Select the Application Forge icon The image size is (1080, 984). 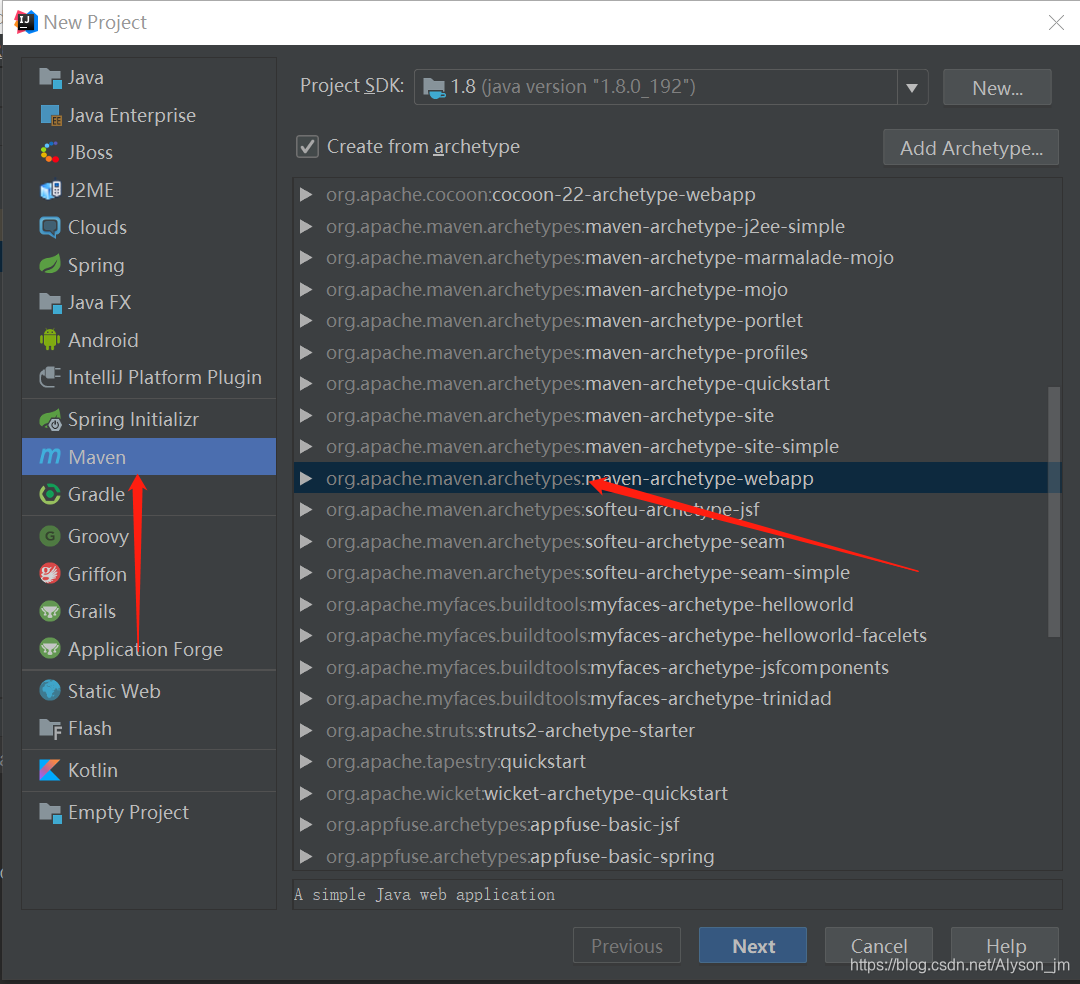point(50,649)
